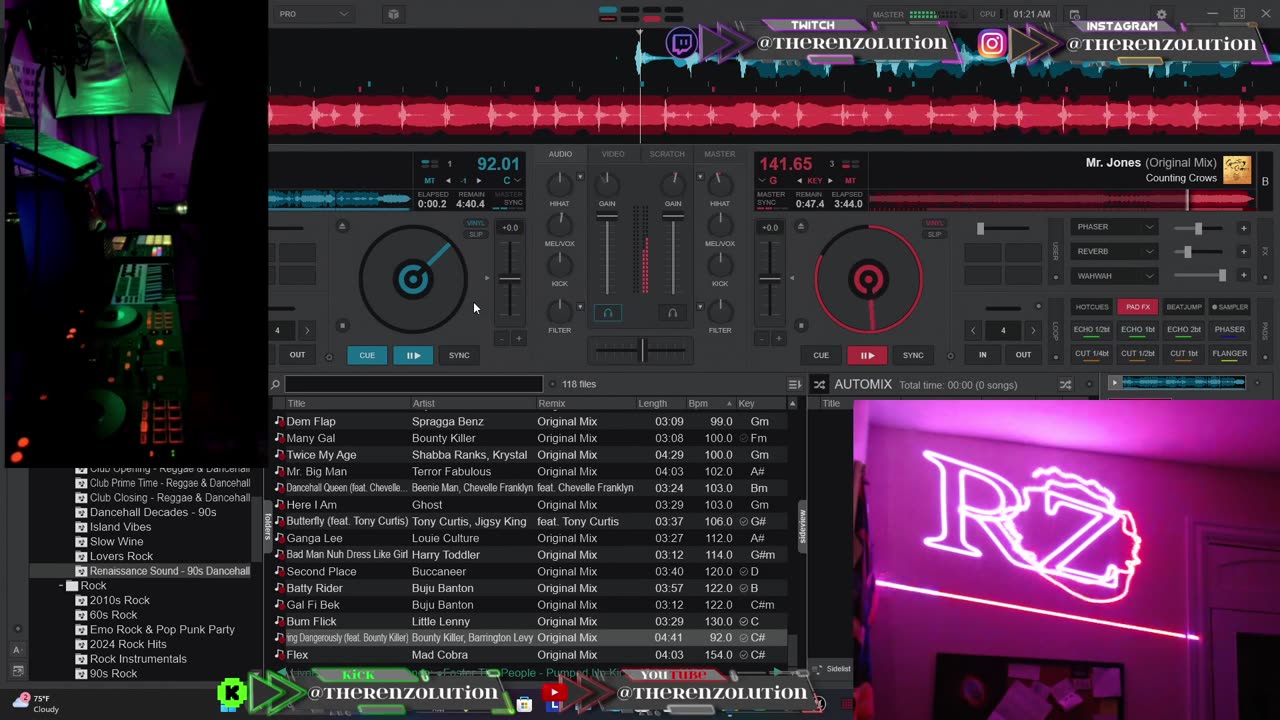Double loop size on left deck
The height and width of the screenshot is (720, 1280).
[x=307, y=330]
